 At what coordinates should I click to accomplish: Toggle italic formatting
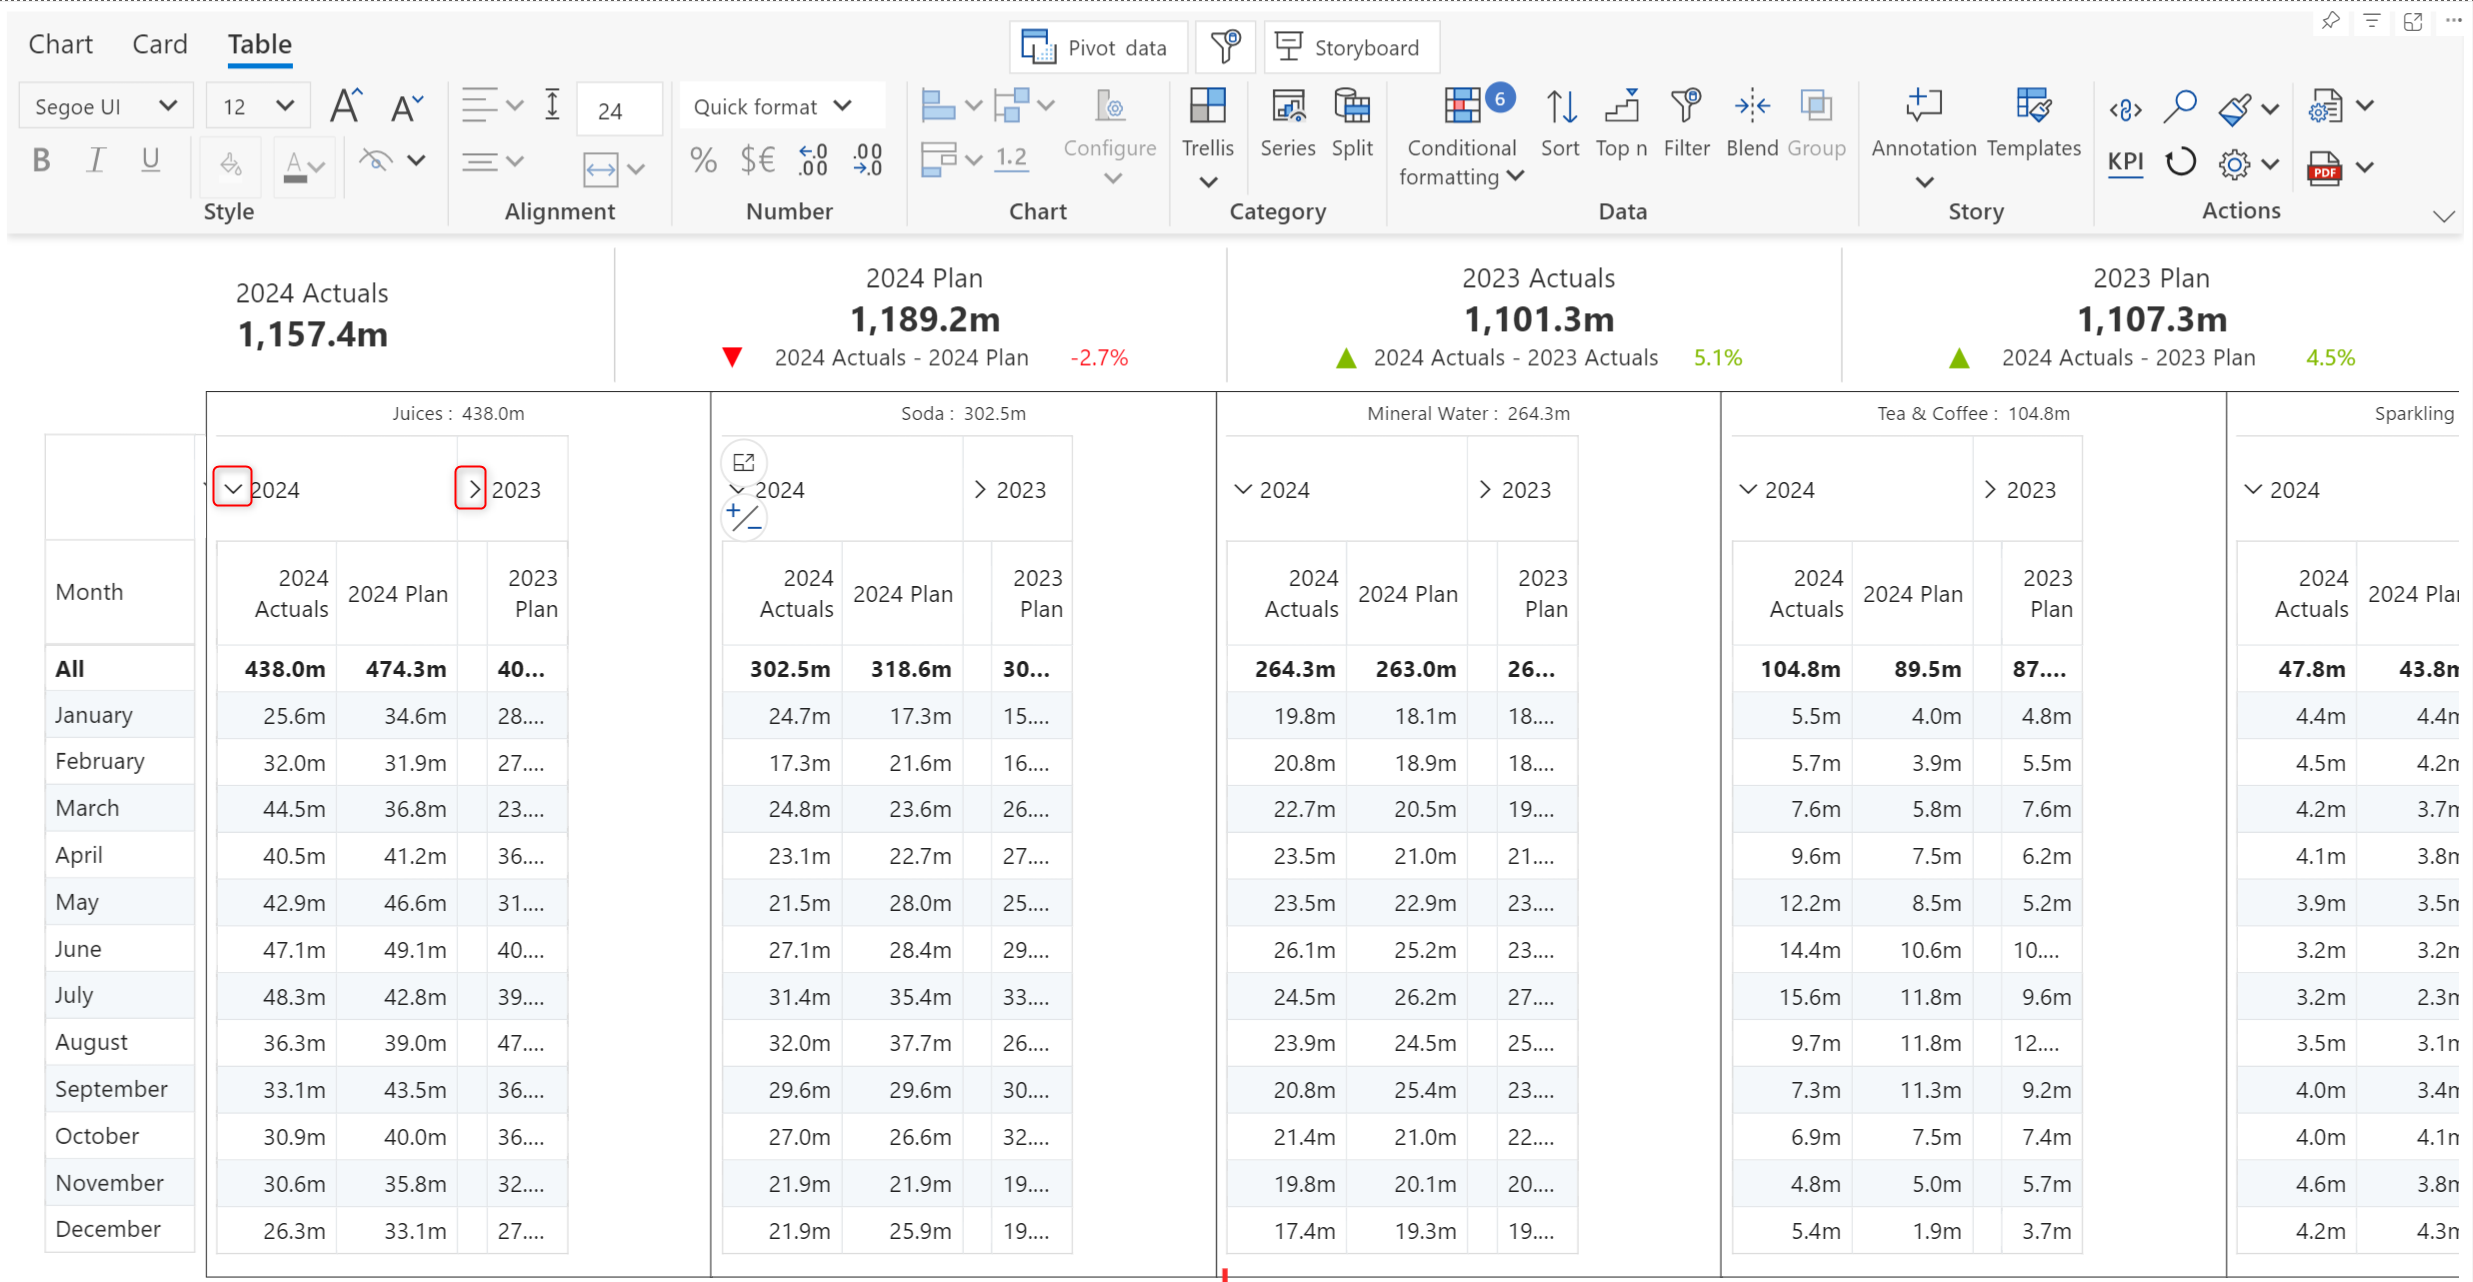95,160
